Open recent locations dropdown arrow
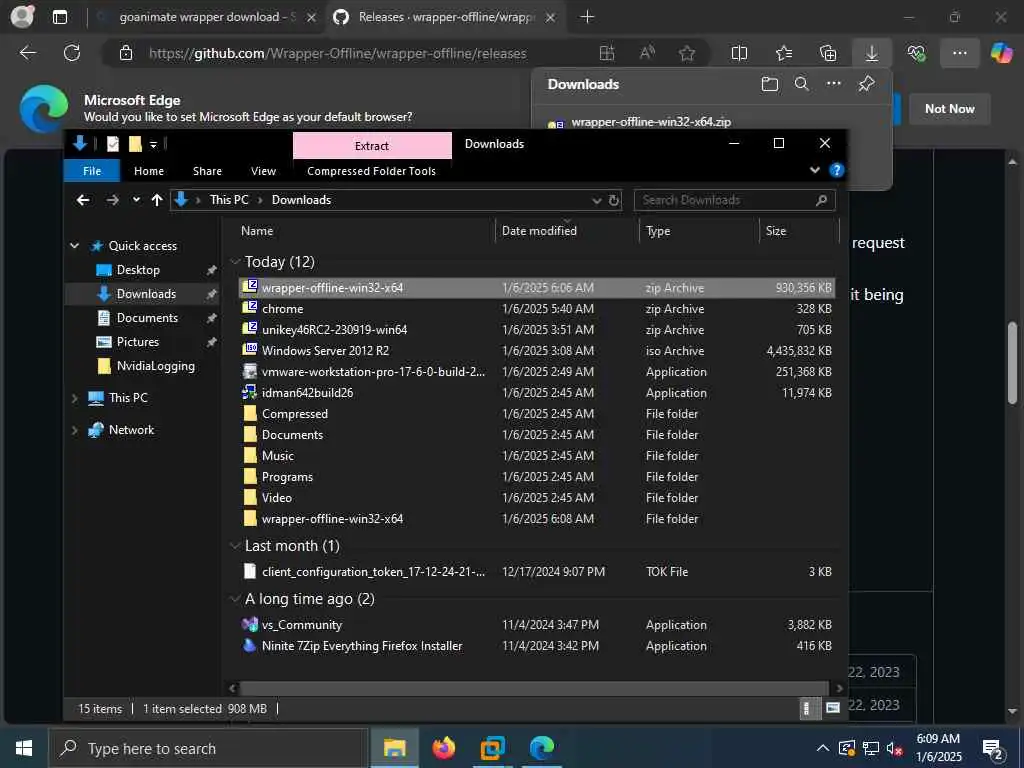 click(136, 200)
